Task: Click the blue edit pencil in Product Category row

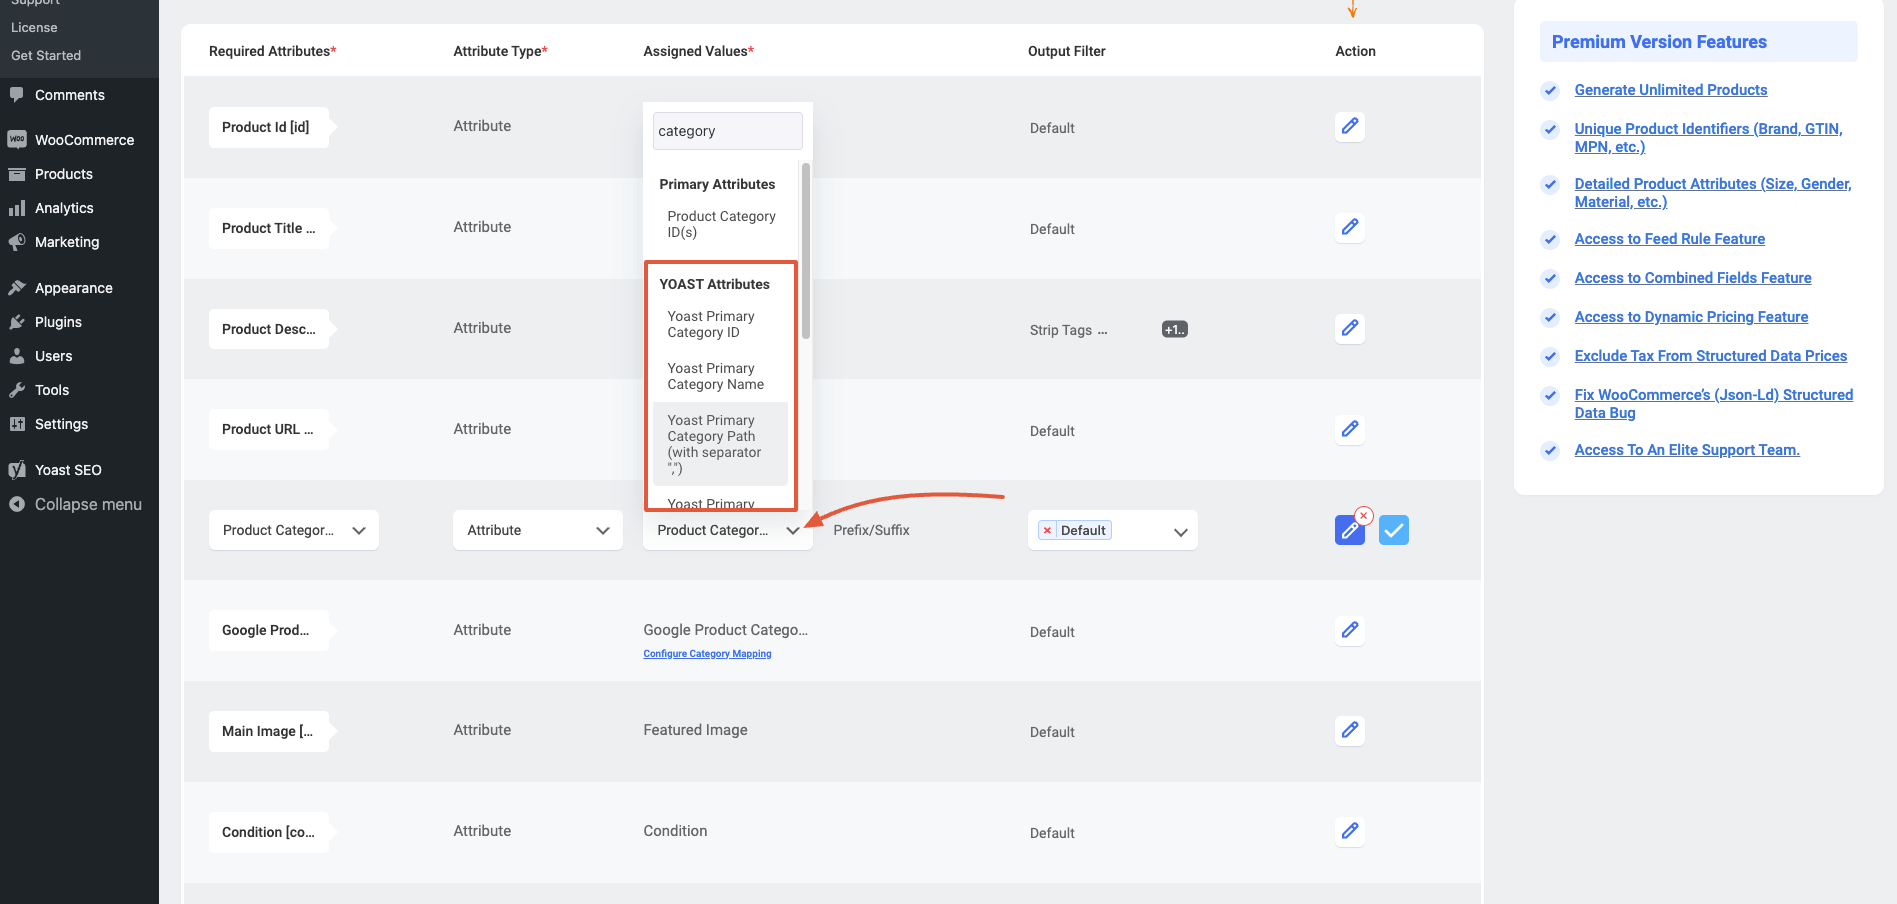Action: [x=1349, y=530]
